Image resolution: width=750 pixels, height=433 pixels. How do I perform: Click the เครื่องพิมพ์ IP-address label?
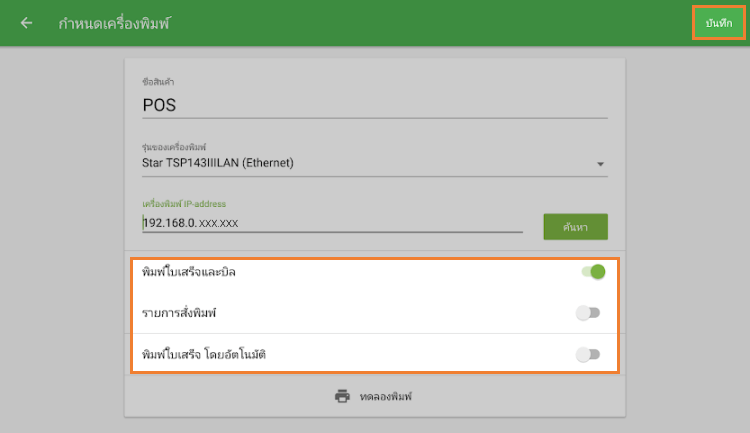[x=184, y=204]
